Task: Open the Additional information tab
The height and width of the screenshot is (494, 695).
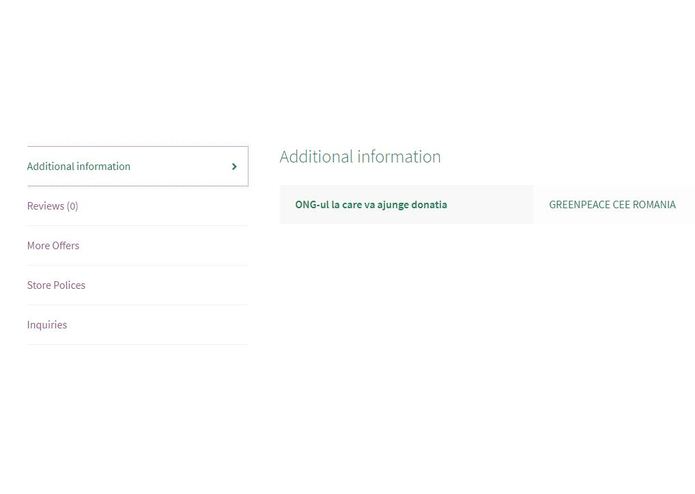Action: pyautogui.click(x=137, y=166)
